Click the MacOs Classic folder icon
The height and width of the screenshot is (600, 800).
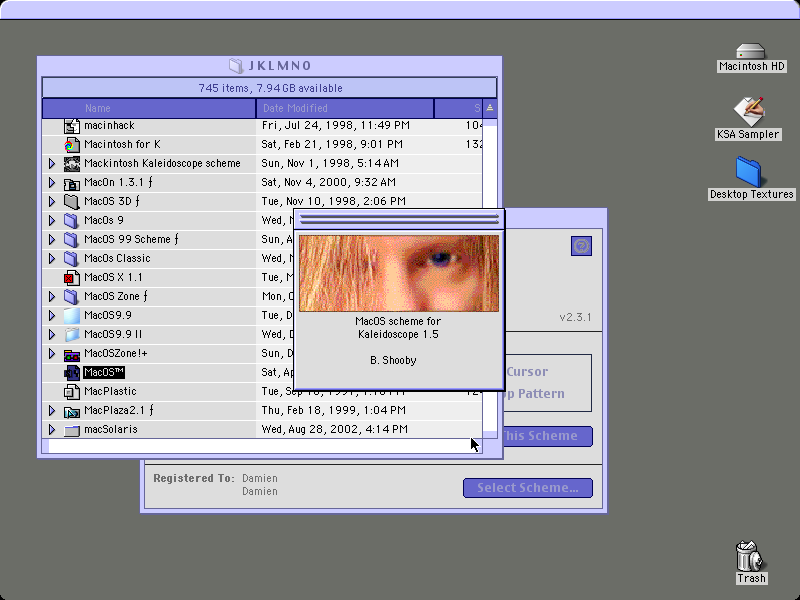click(71, 258)
